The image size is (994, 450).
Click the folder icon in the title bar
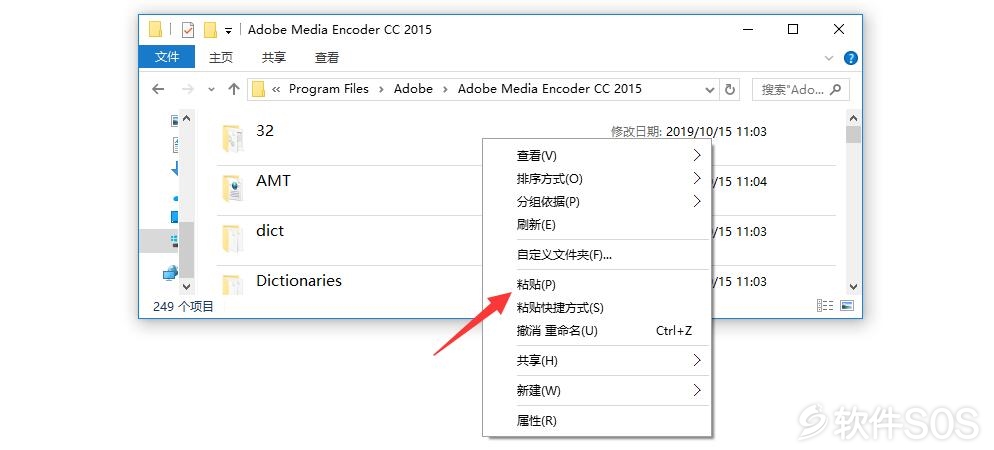click(x=155, y=29)
